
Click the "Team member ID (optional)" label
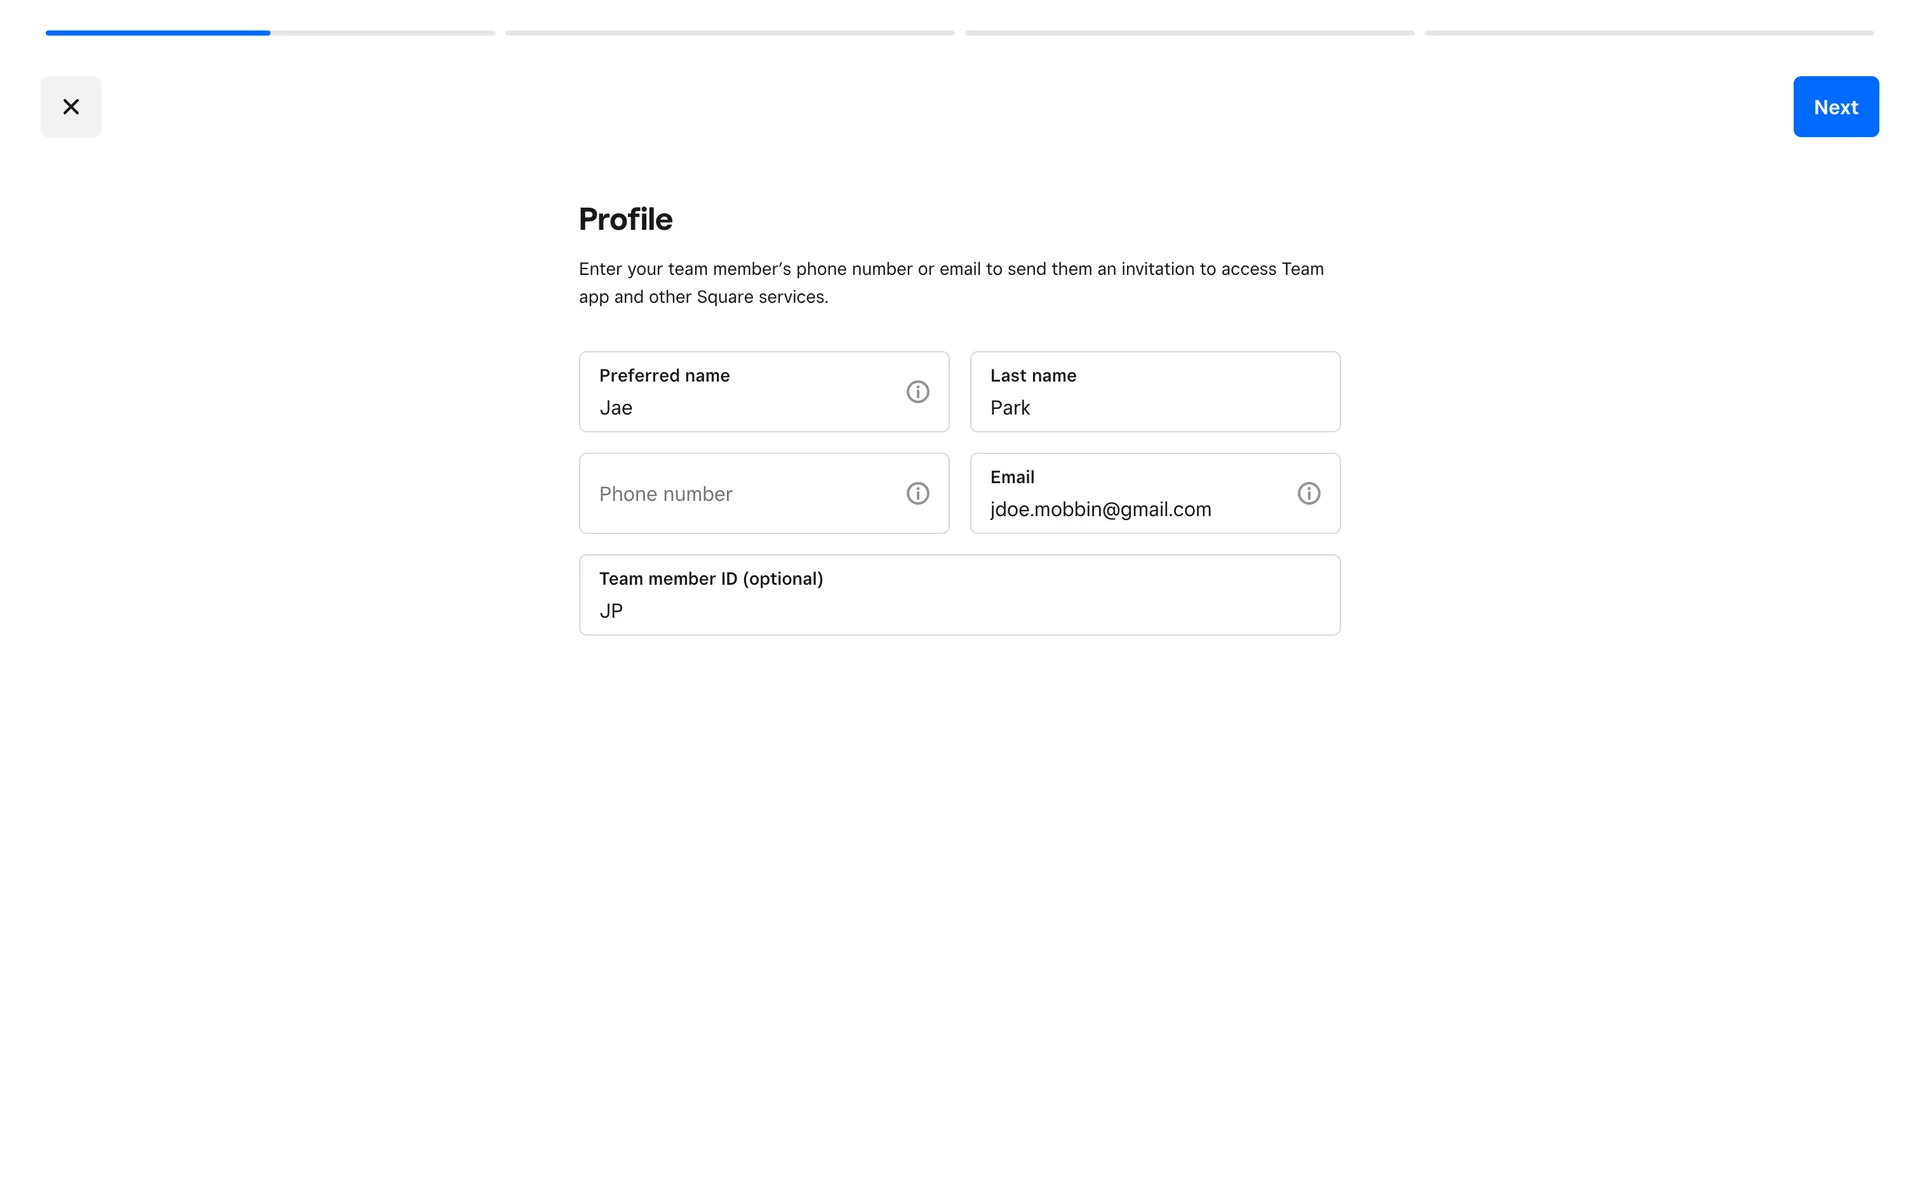tap(711, 579)
